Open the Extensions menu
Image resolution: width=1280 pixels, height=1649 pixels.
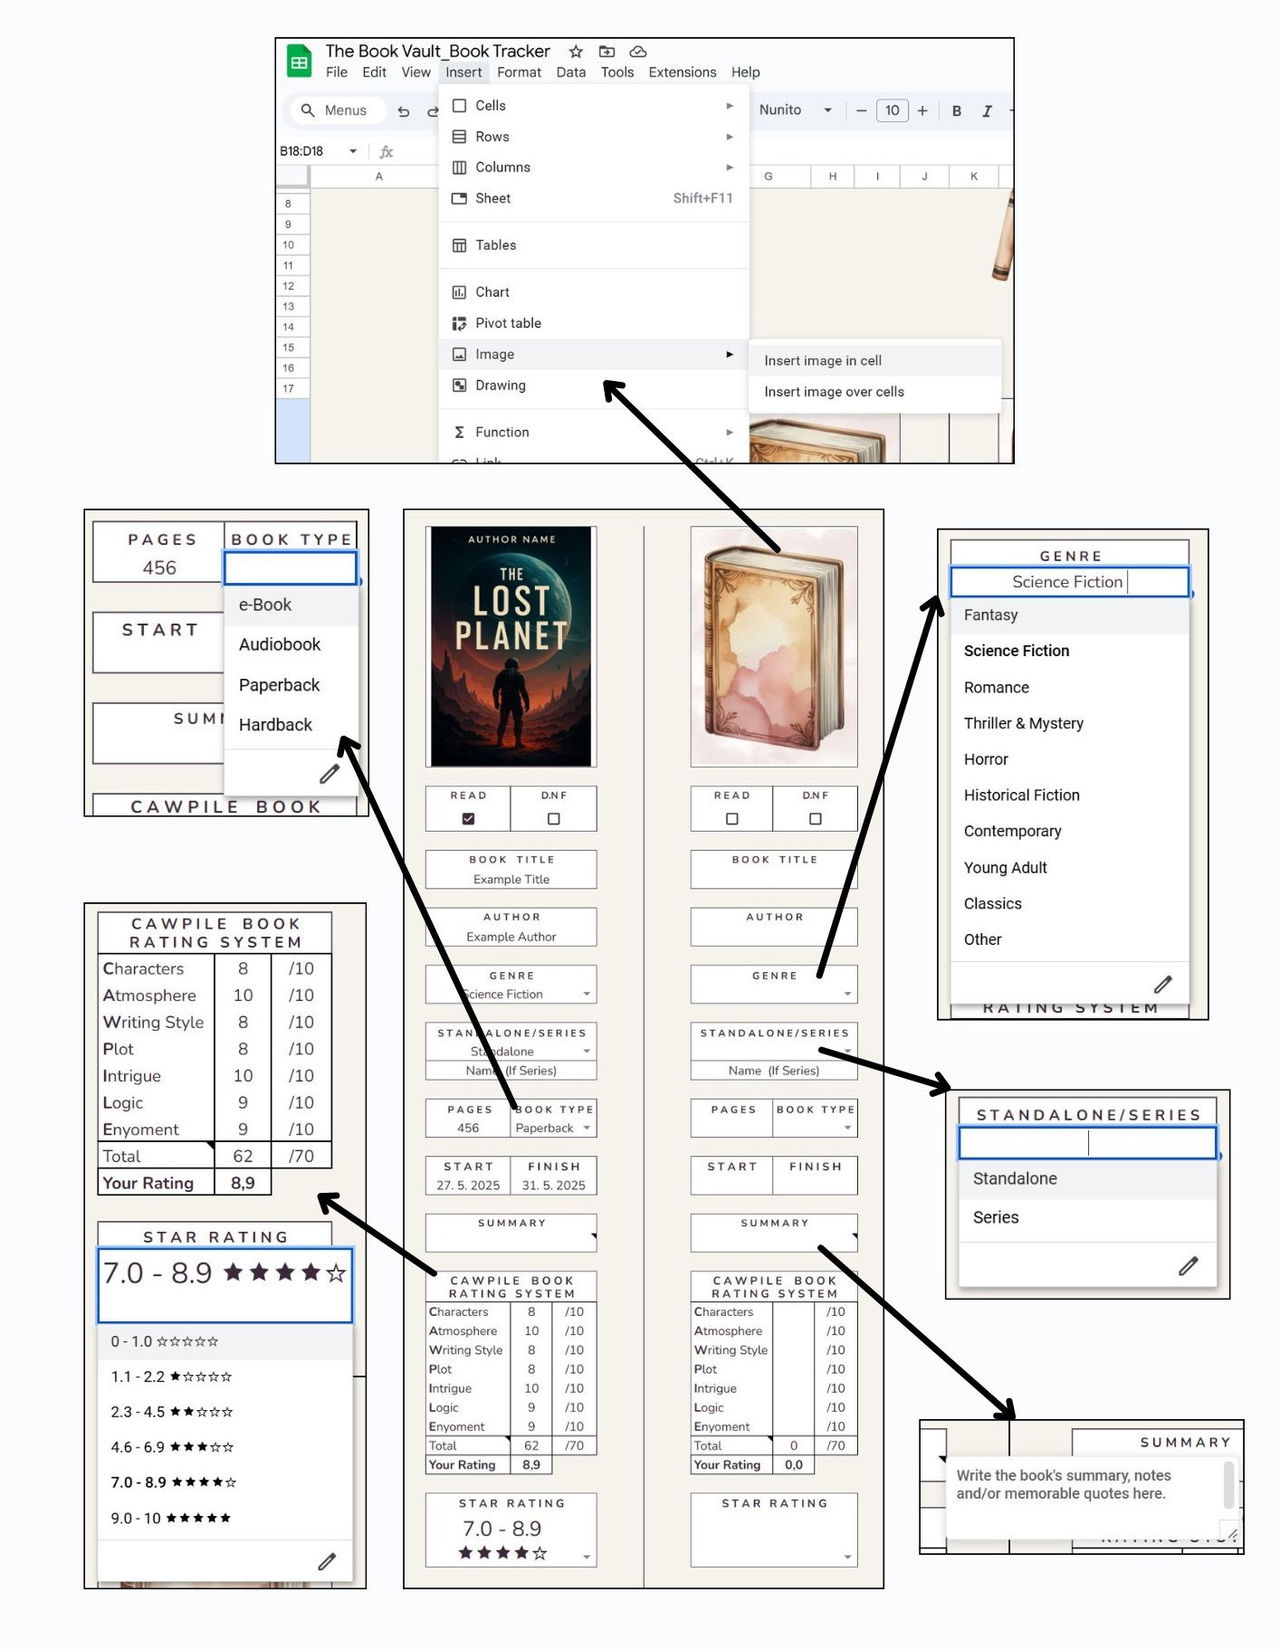coord(682,72)
